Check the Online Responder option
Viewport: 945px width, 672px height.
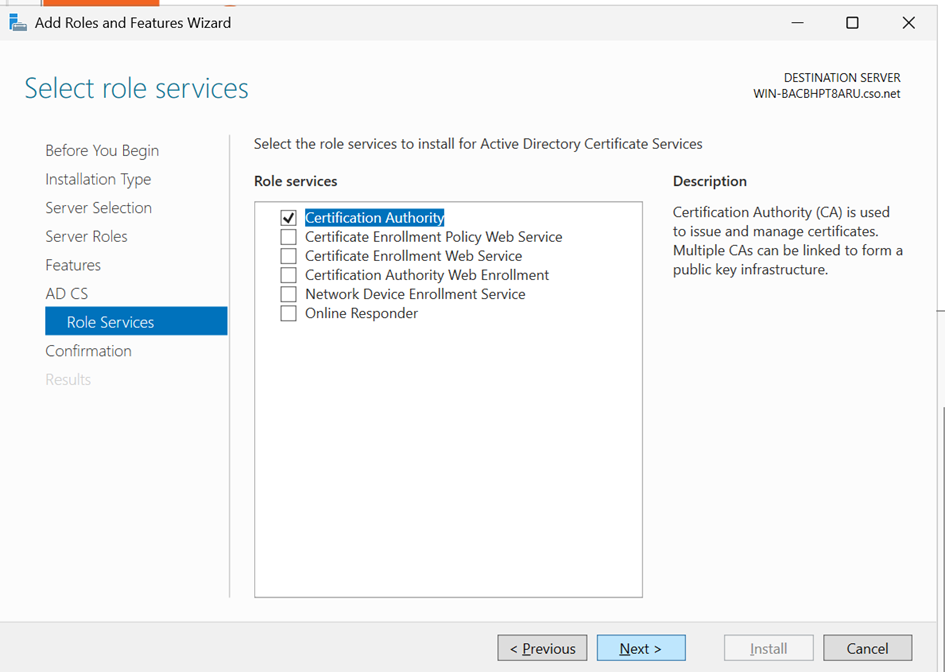pyautogui.click(x=289, y=313)
